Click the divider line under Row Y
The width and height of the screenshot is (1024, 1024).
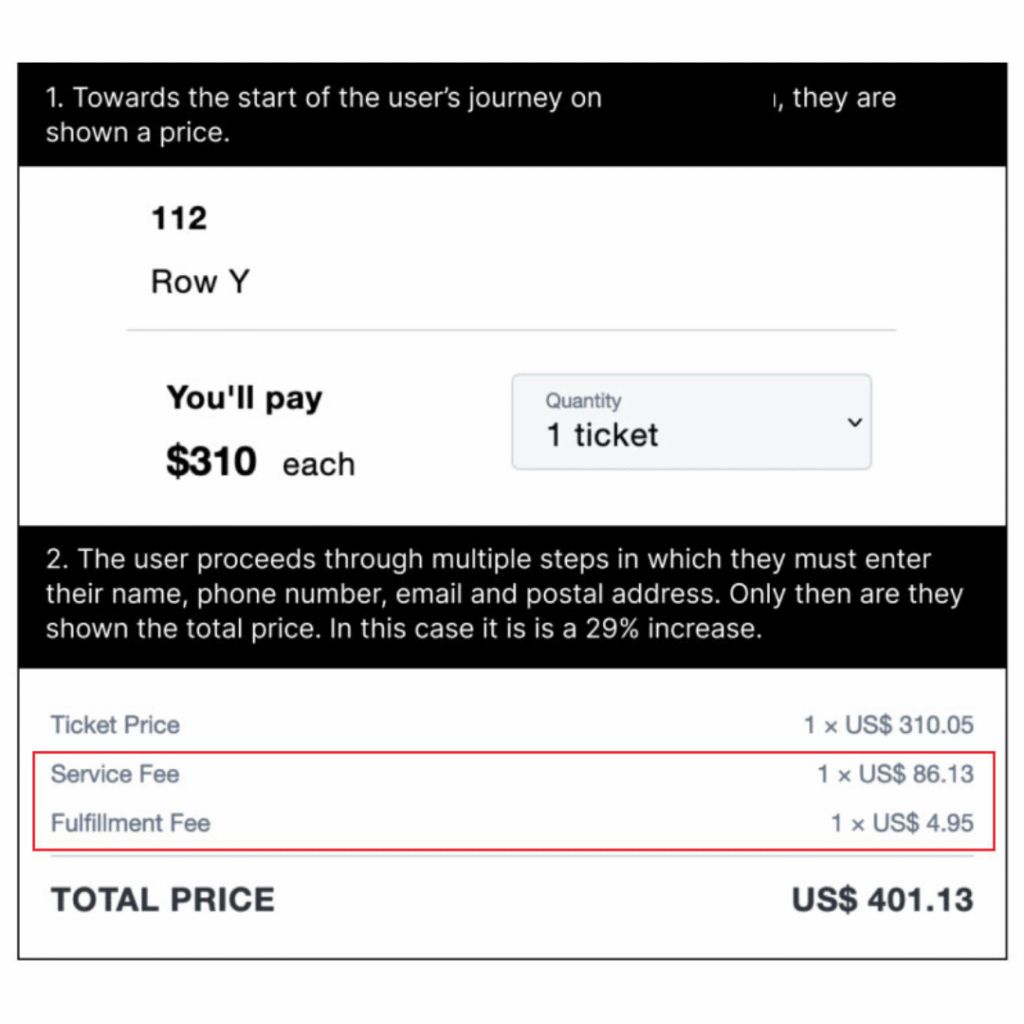click(x=512, y=328)
